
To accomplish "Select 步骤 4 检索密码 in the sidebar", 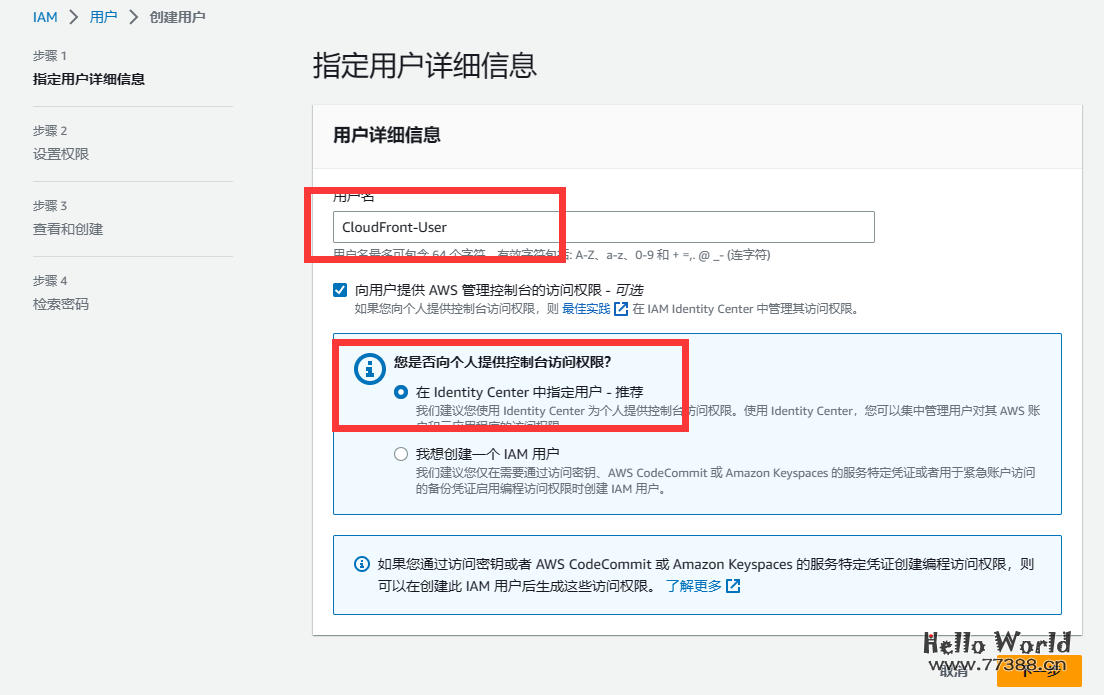I will point(60,293).
